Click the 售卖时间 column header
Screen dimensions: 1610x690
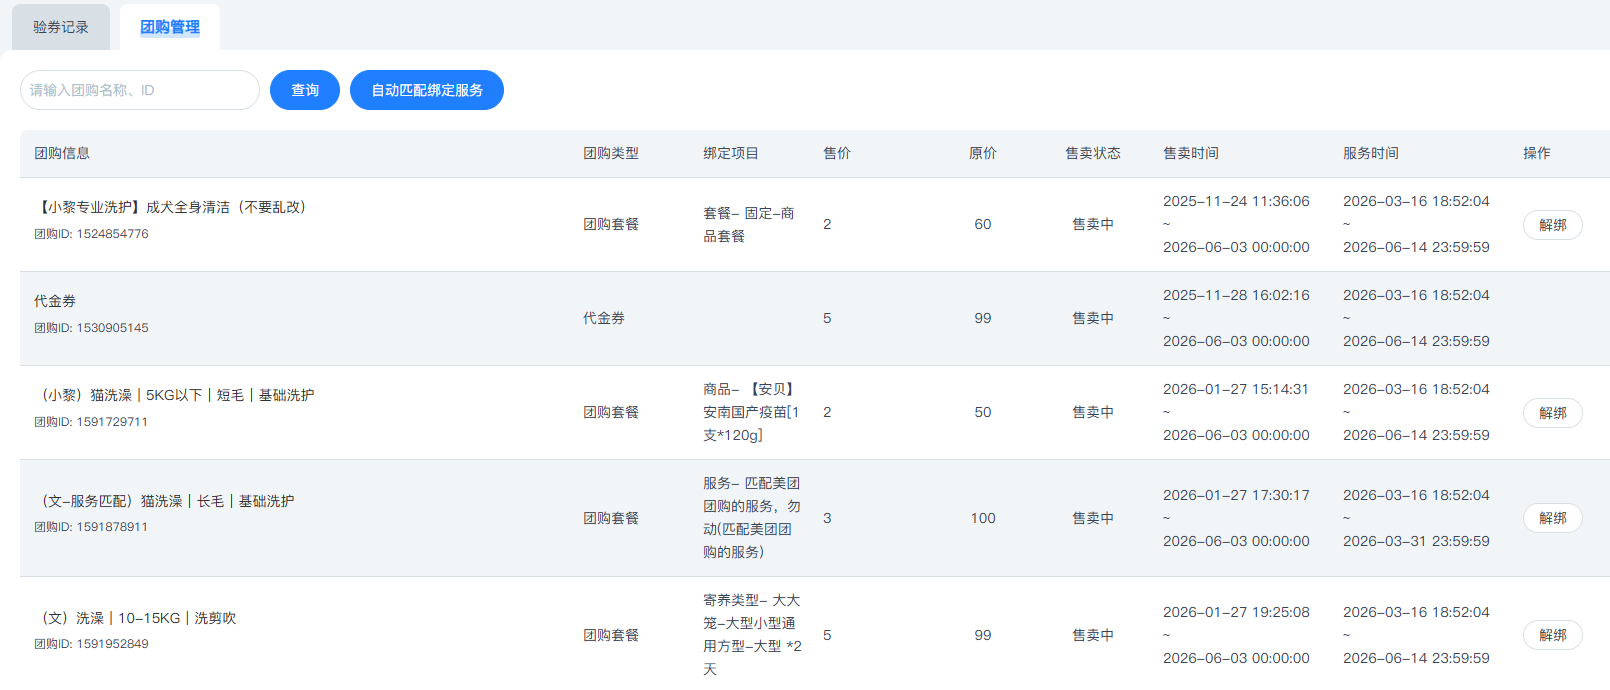click(x=1191, y=153)
